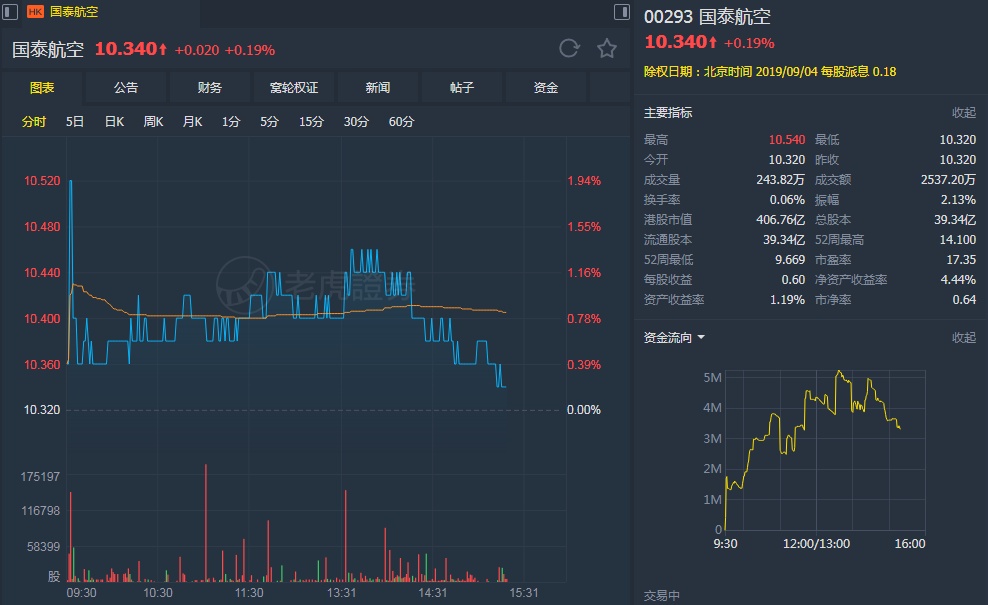Click the 港股市值 value 406.76亿
The height and width of the screenshot is (605, 988).
[x=780, y=220]
